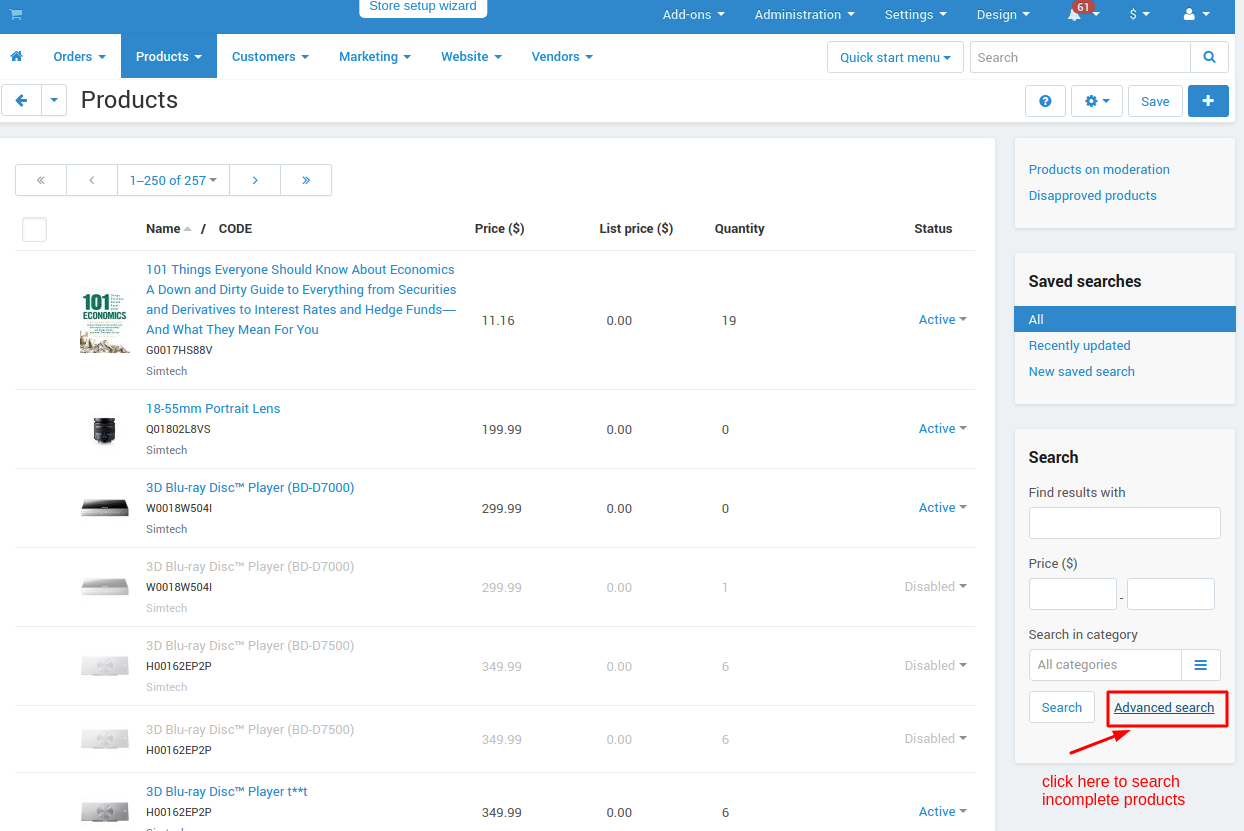This screenshot has height=831, width=1244.
Task: Click the Save button
Action: coord(1155,101)
